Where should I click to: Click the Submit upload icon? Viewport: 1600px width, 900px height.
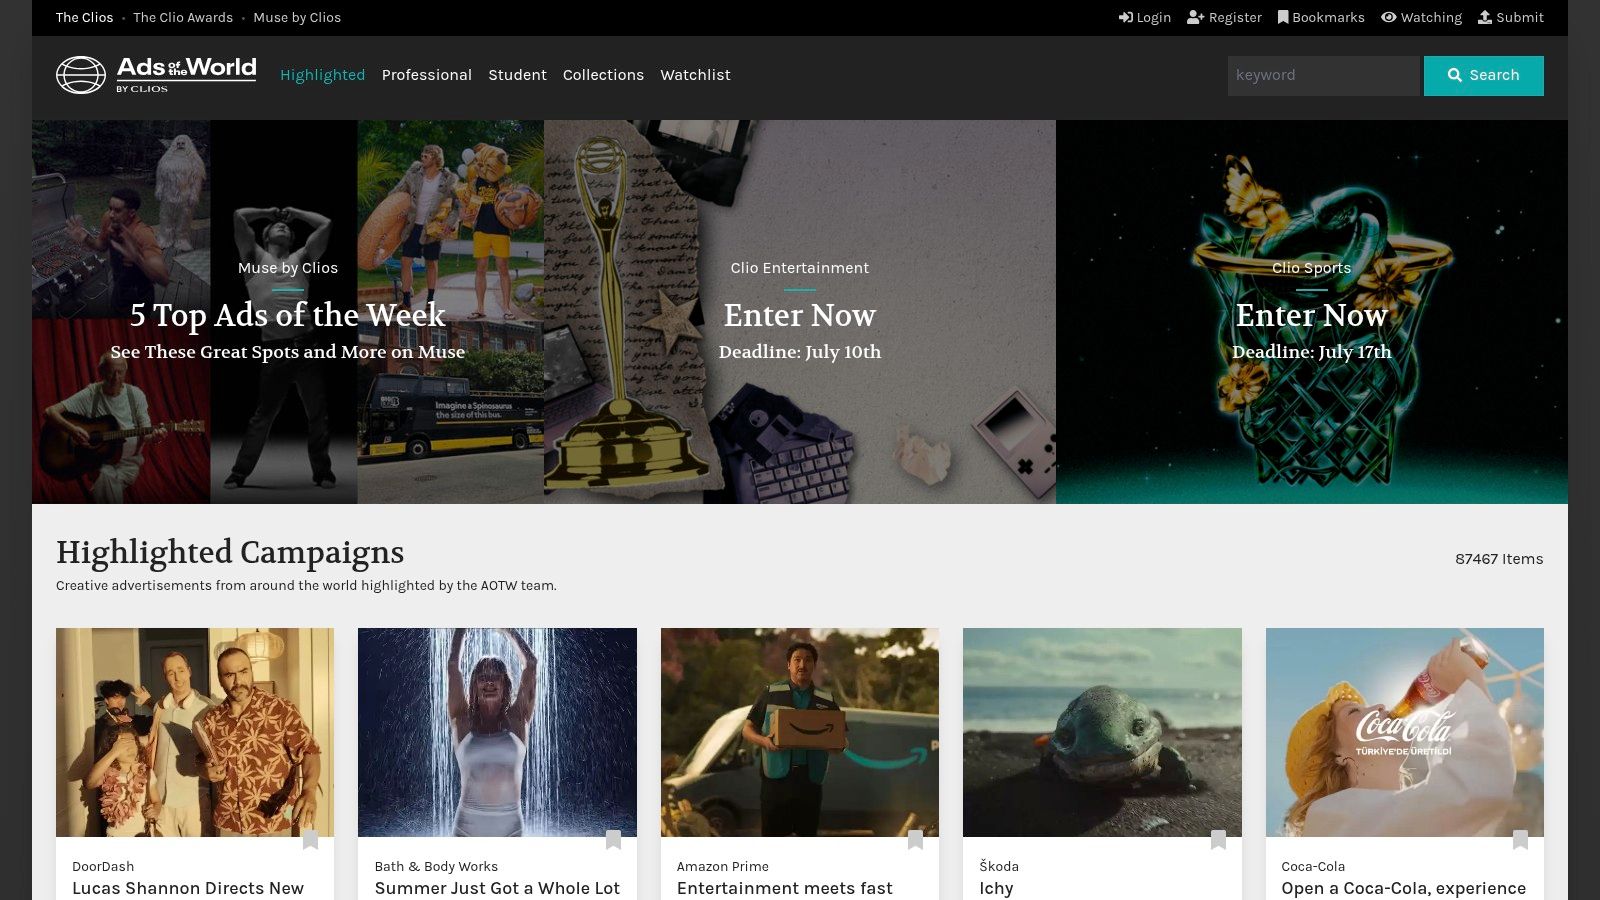point(1485,17)
